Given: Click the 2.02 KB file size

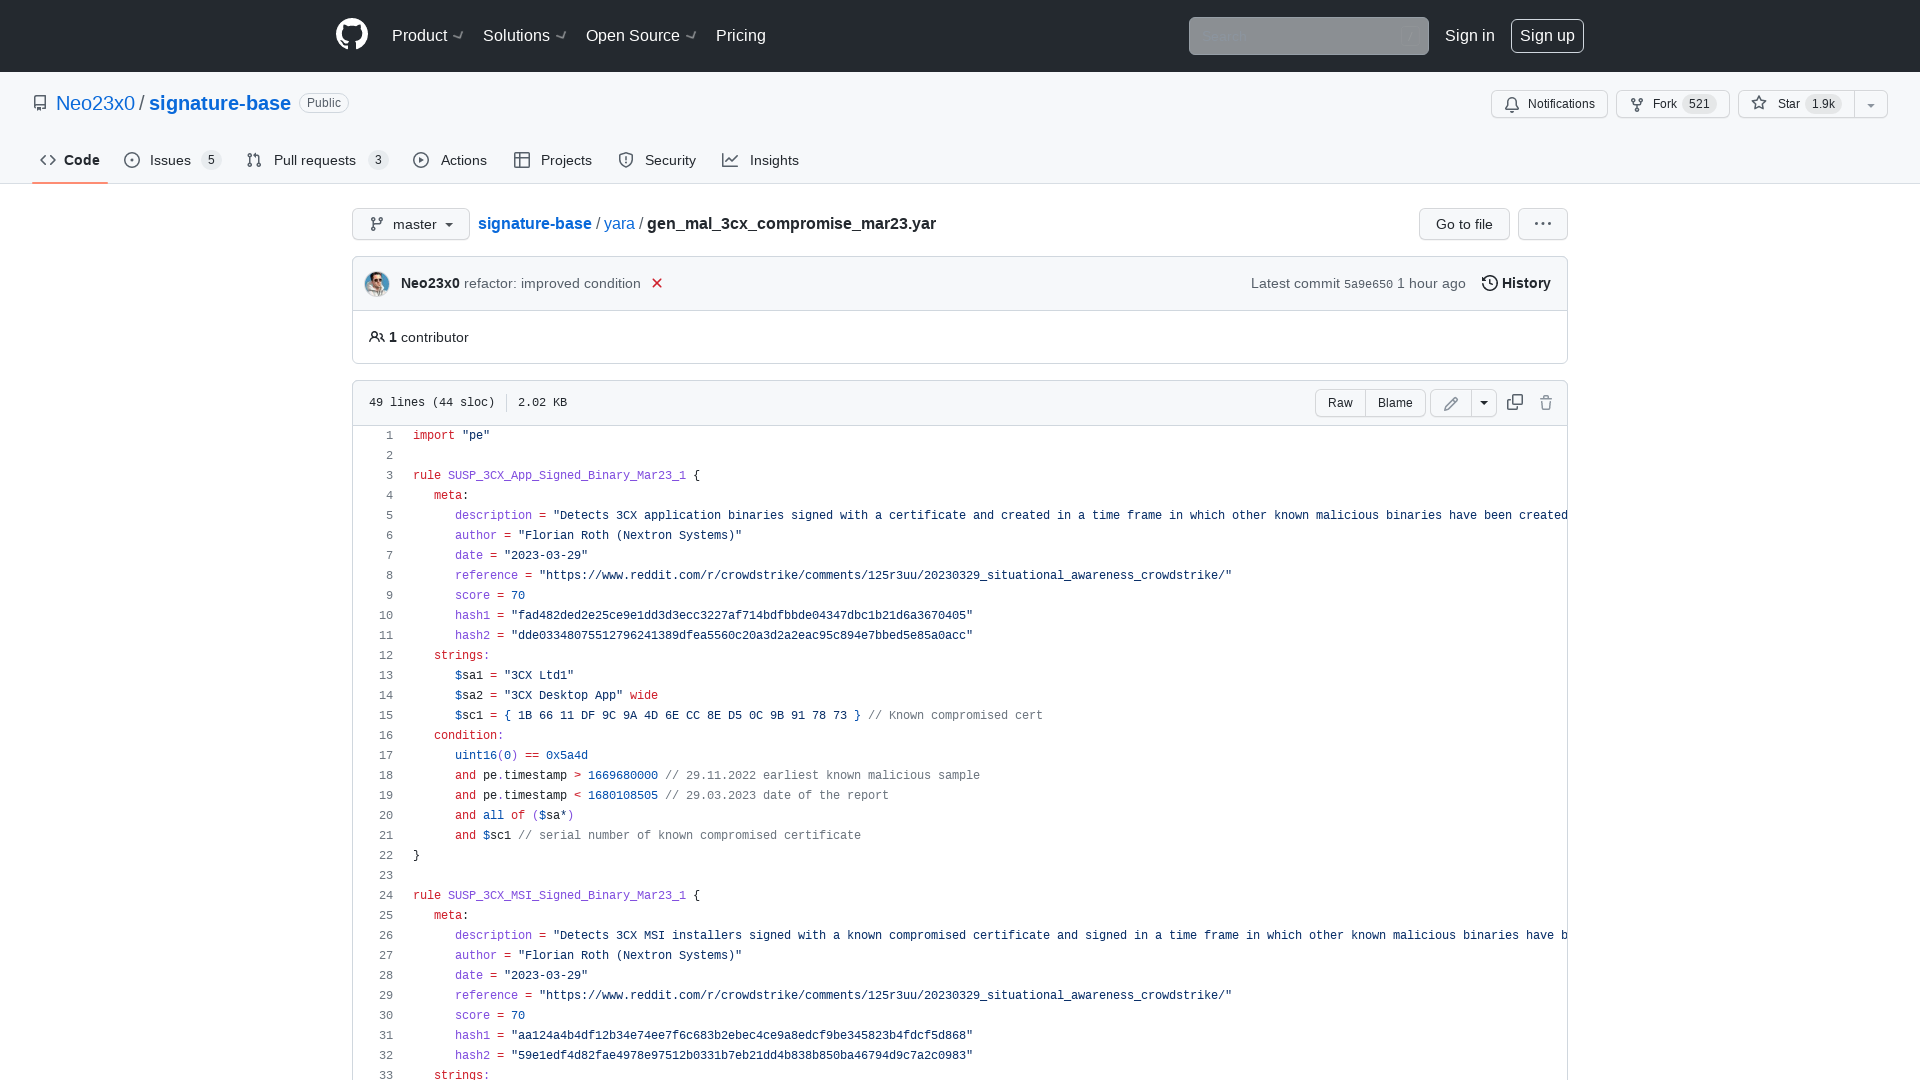Looking at the screenshot, I should click(542, 403).
